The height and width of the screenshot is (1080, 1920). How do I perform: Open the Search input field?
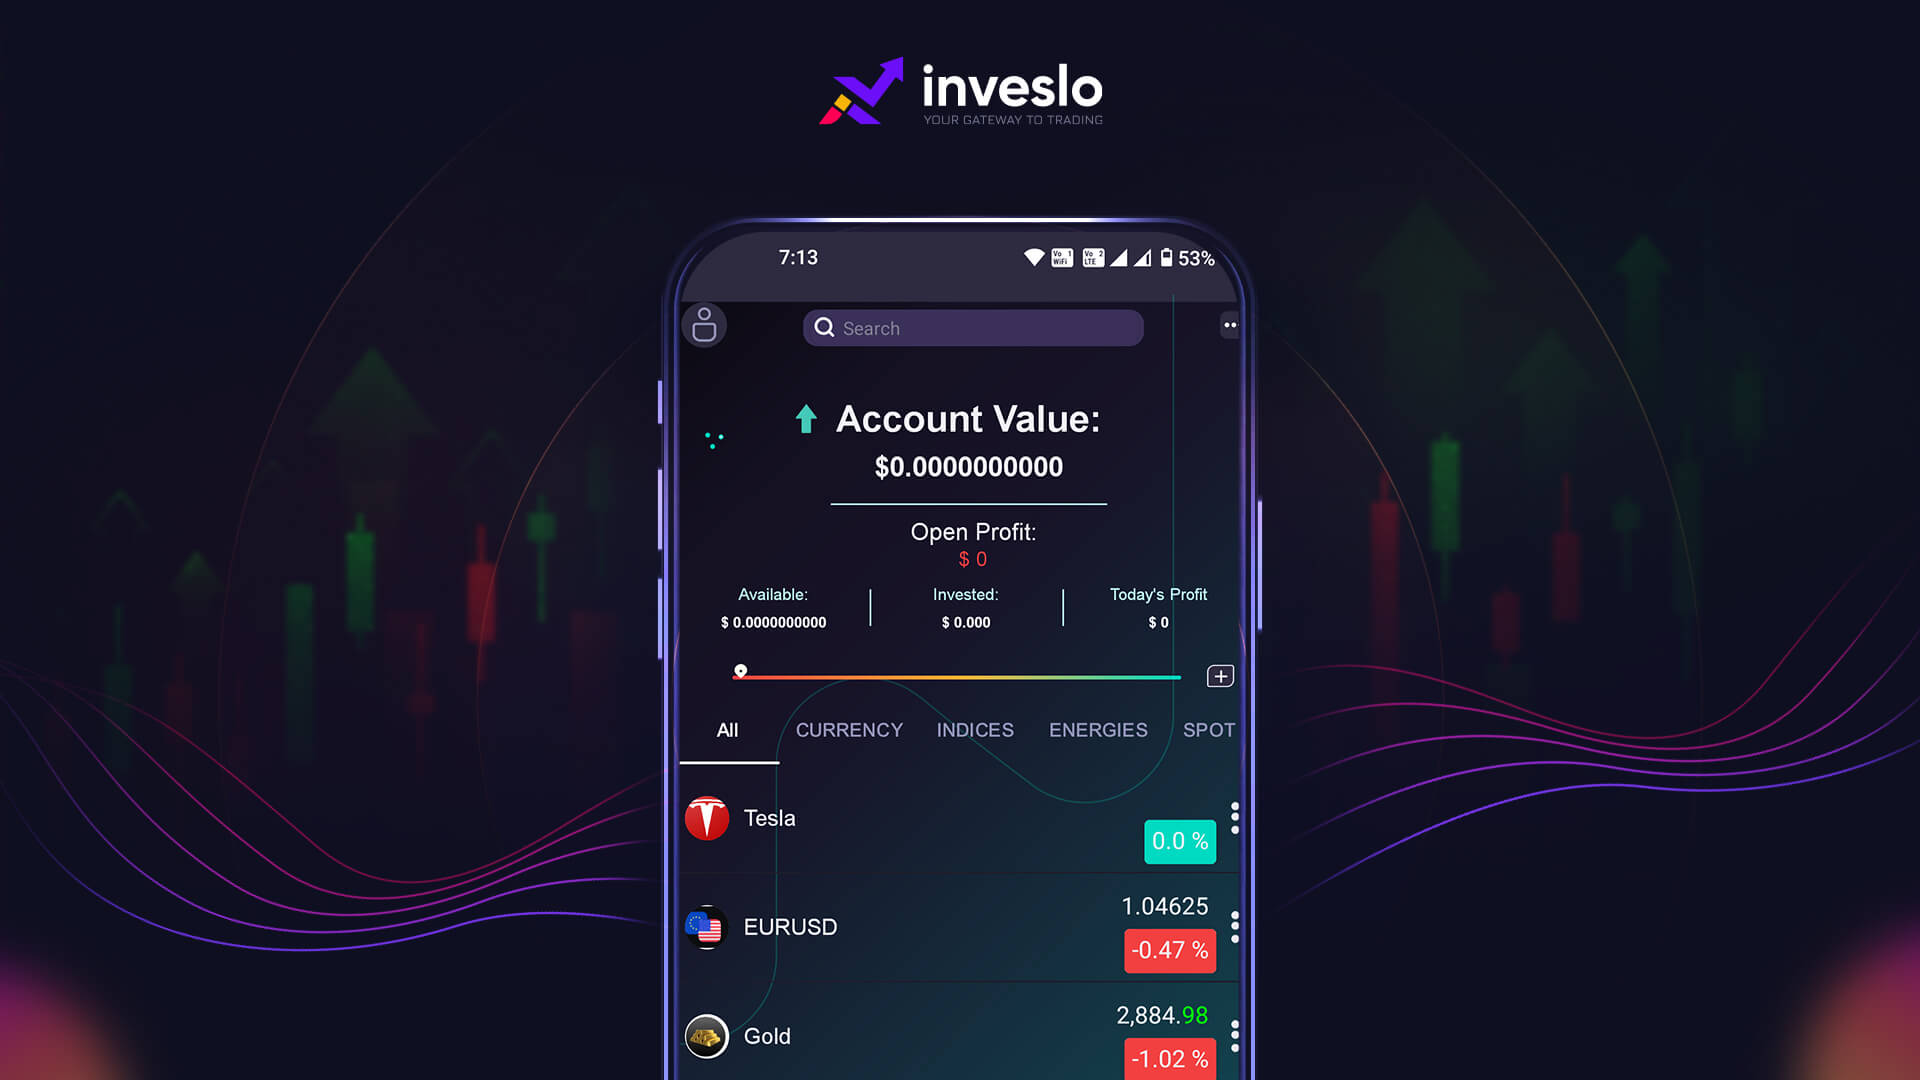click(x=973, y=327)
